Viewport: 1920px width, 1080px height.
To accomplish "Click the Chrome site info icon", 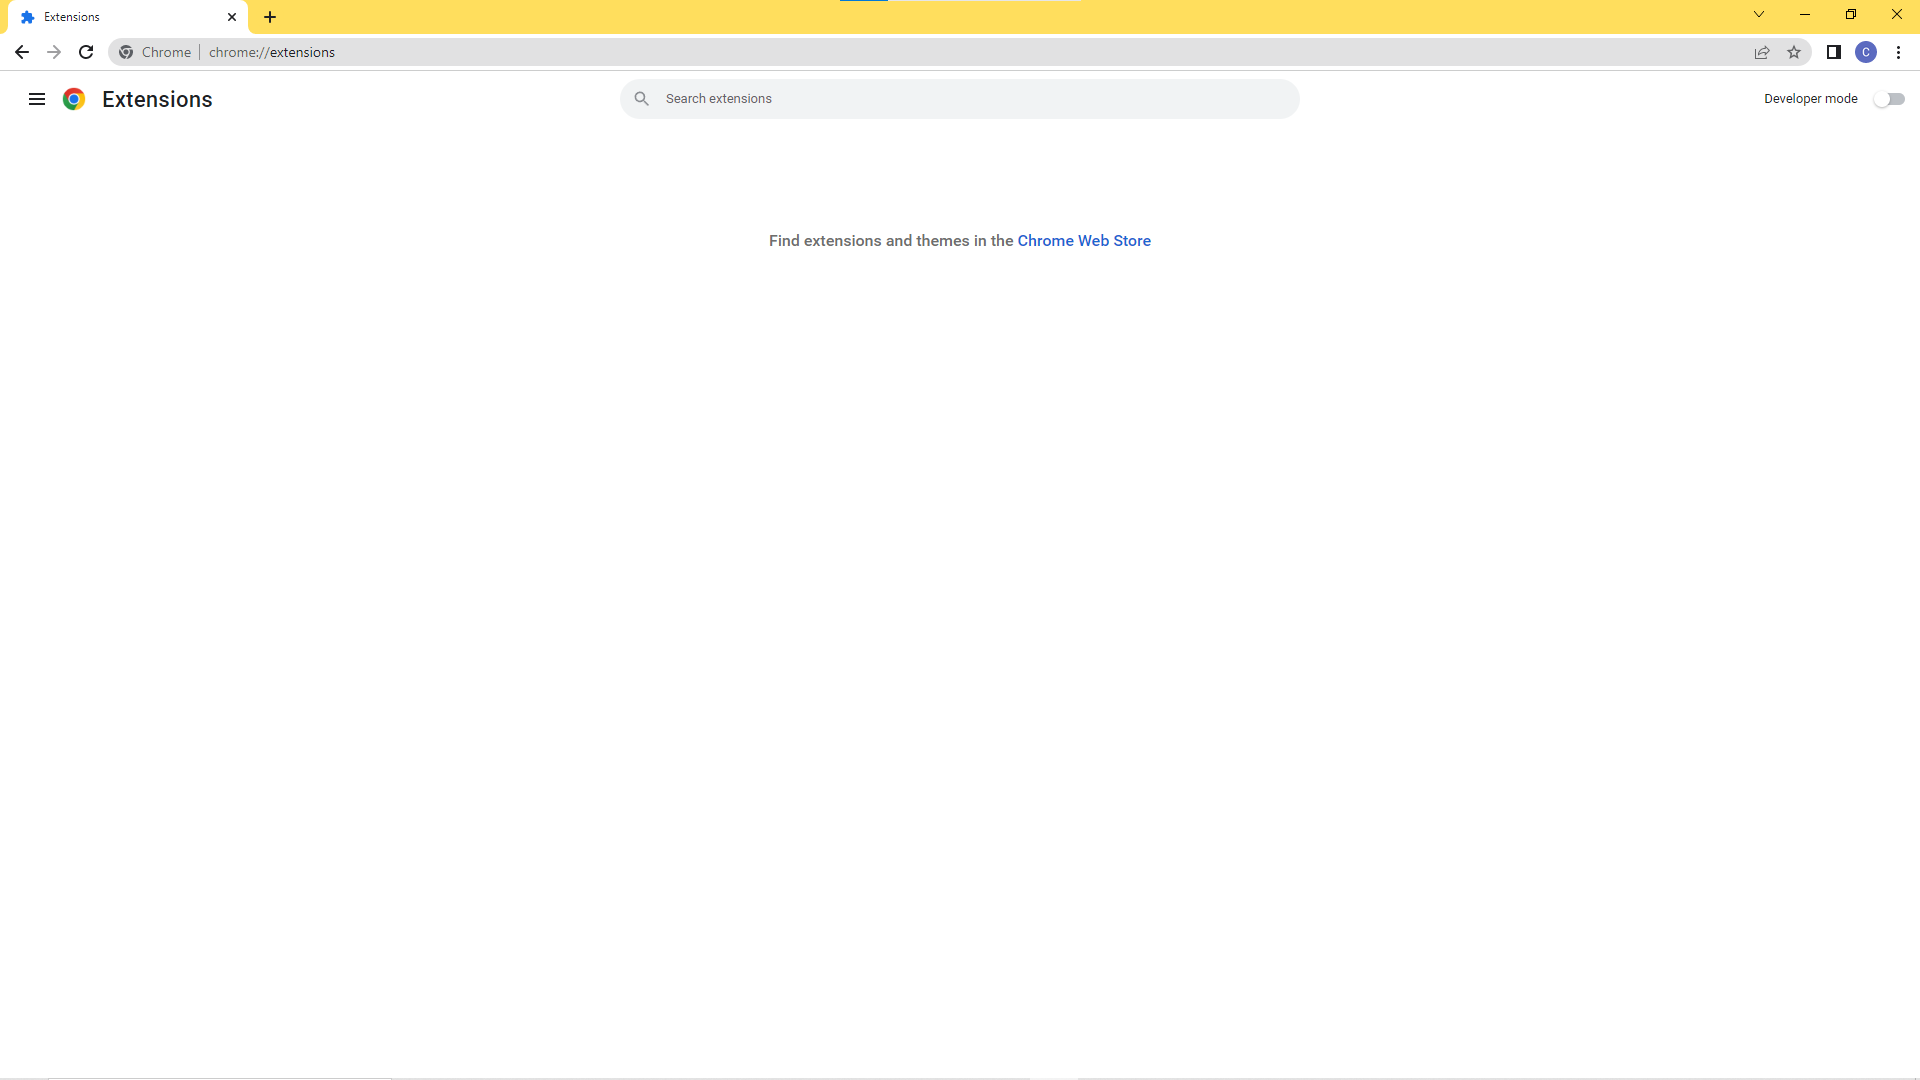I will point(126,52).
